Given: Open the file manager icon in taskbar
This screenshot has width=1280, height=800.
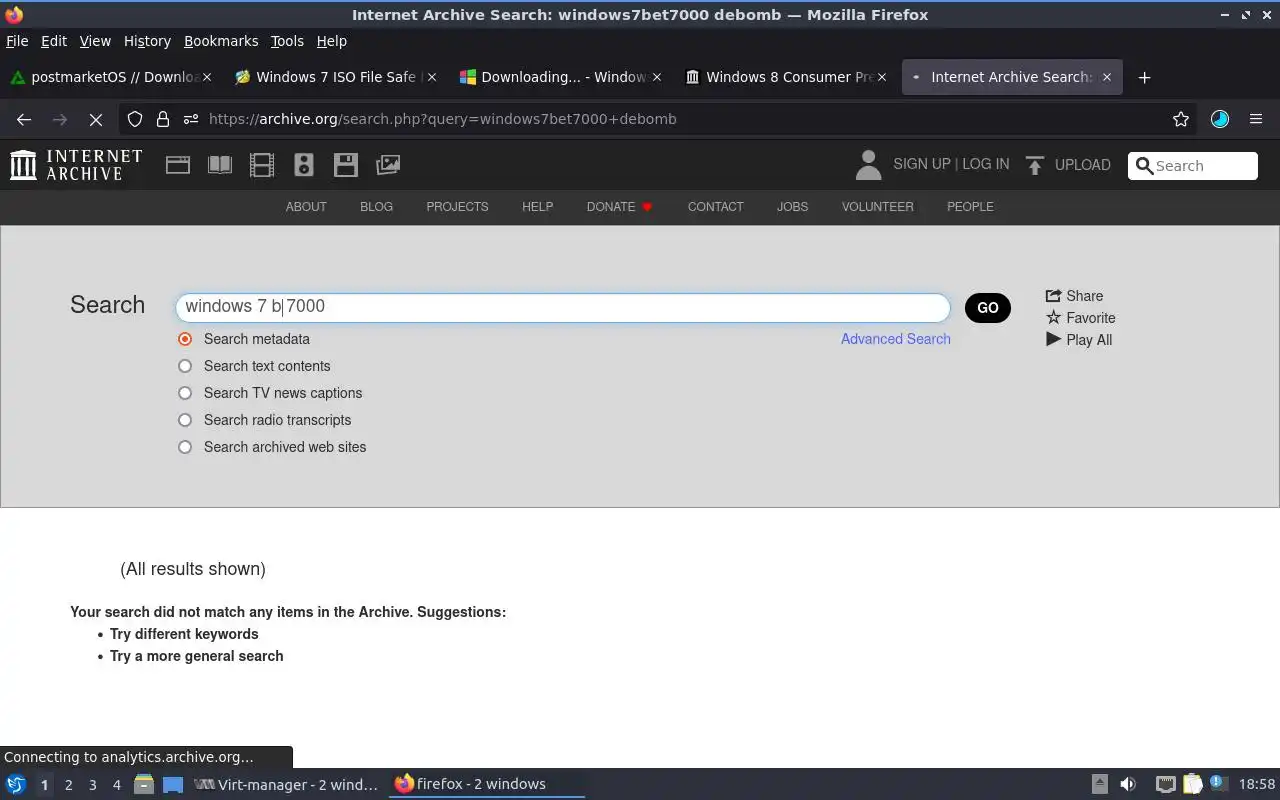Looking at the screenshot, I should [x=144, y=784].
